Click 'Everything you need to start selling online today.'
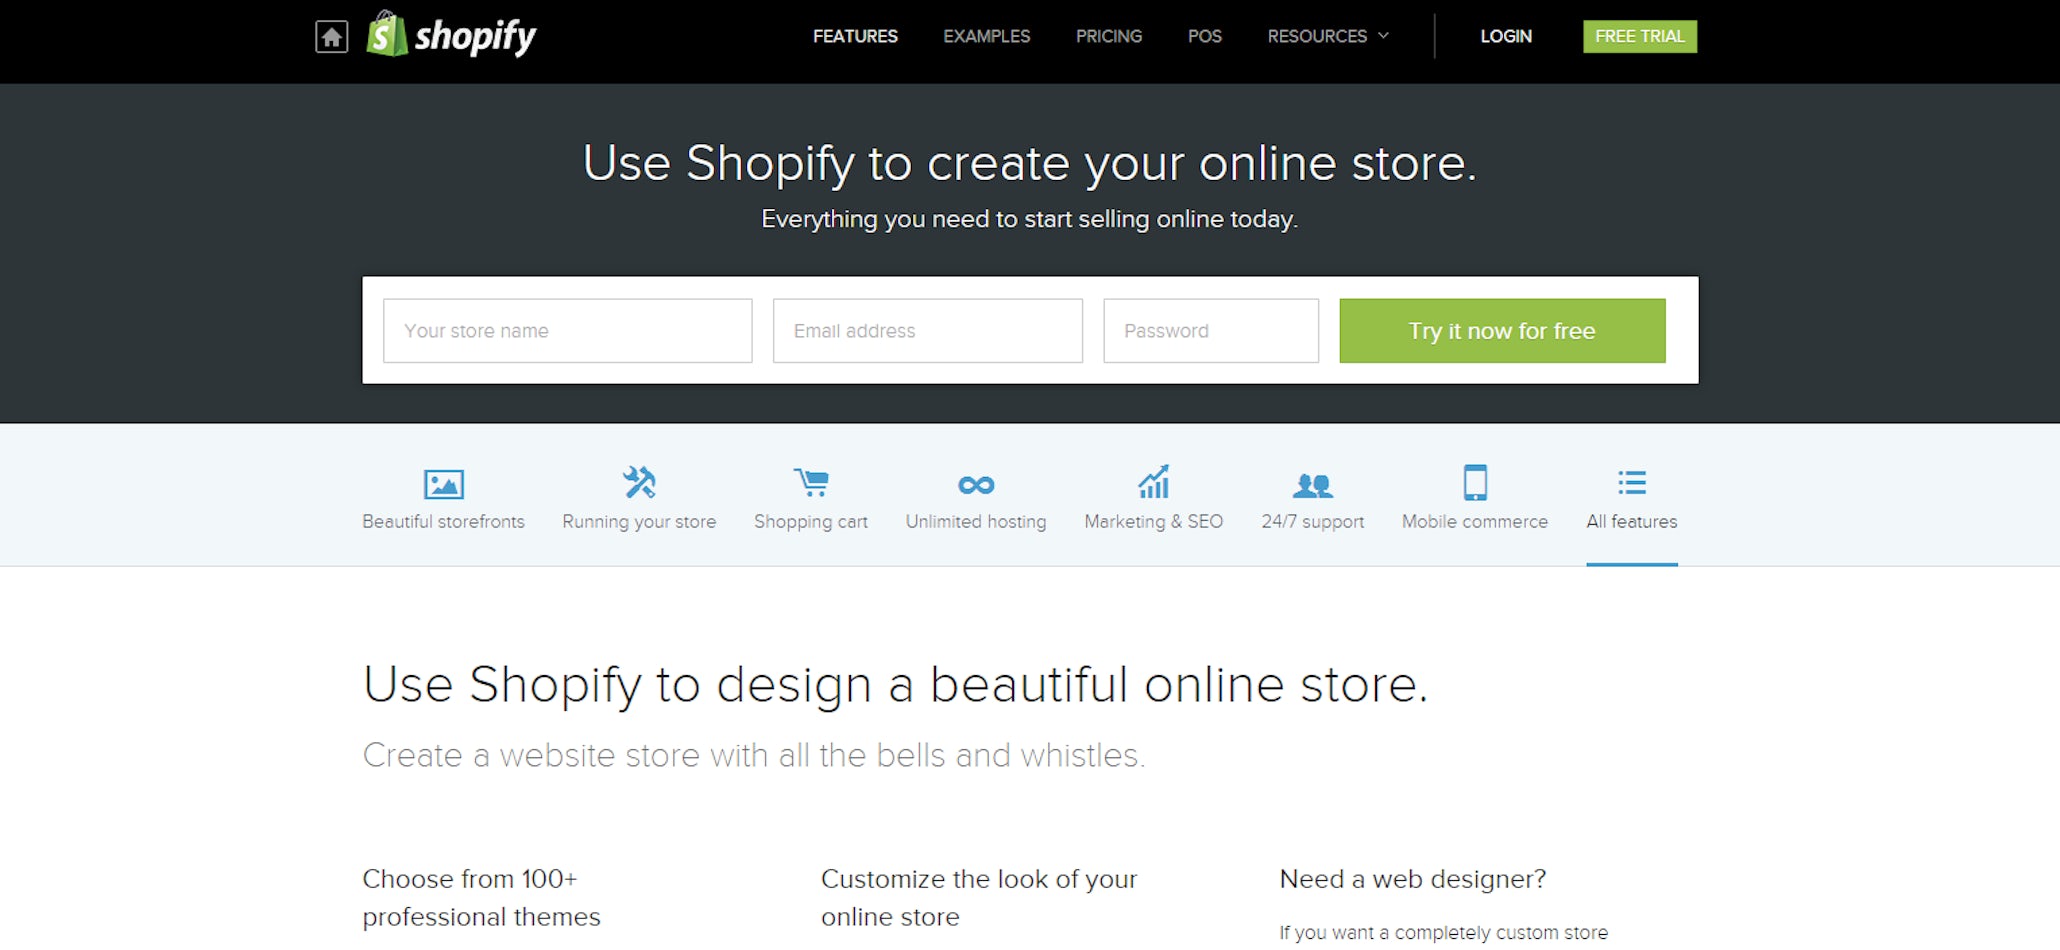Screen dimensions: 2060x950 (x=1030, y=219)
